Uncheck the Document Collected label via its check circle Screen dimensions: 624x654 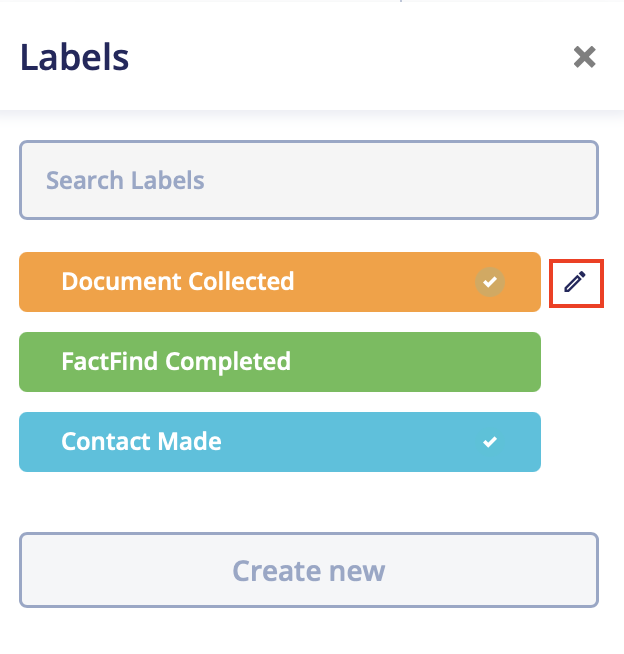click(490, 282)
